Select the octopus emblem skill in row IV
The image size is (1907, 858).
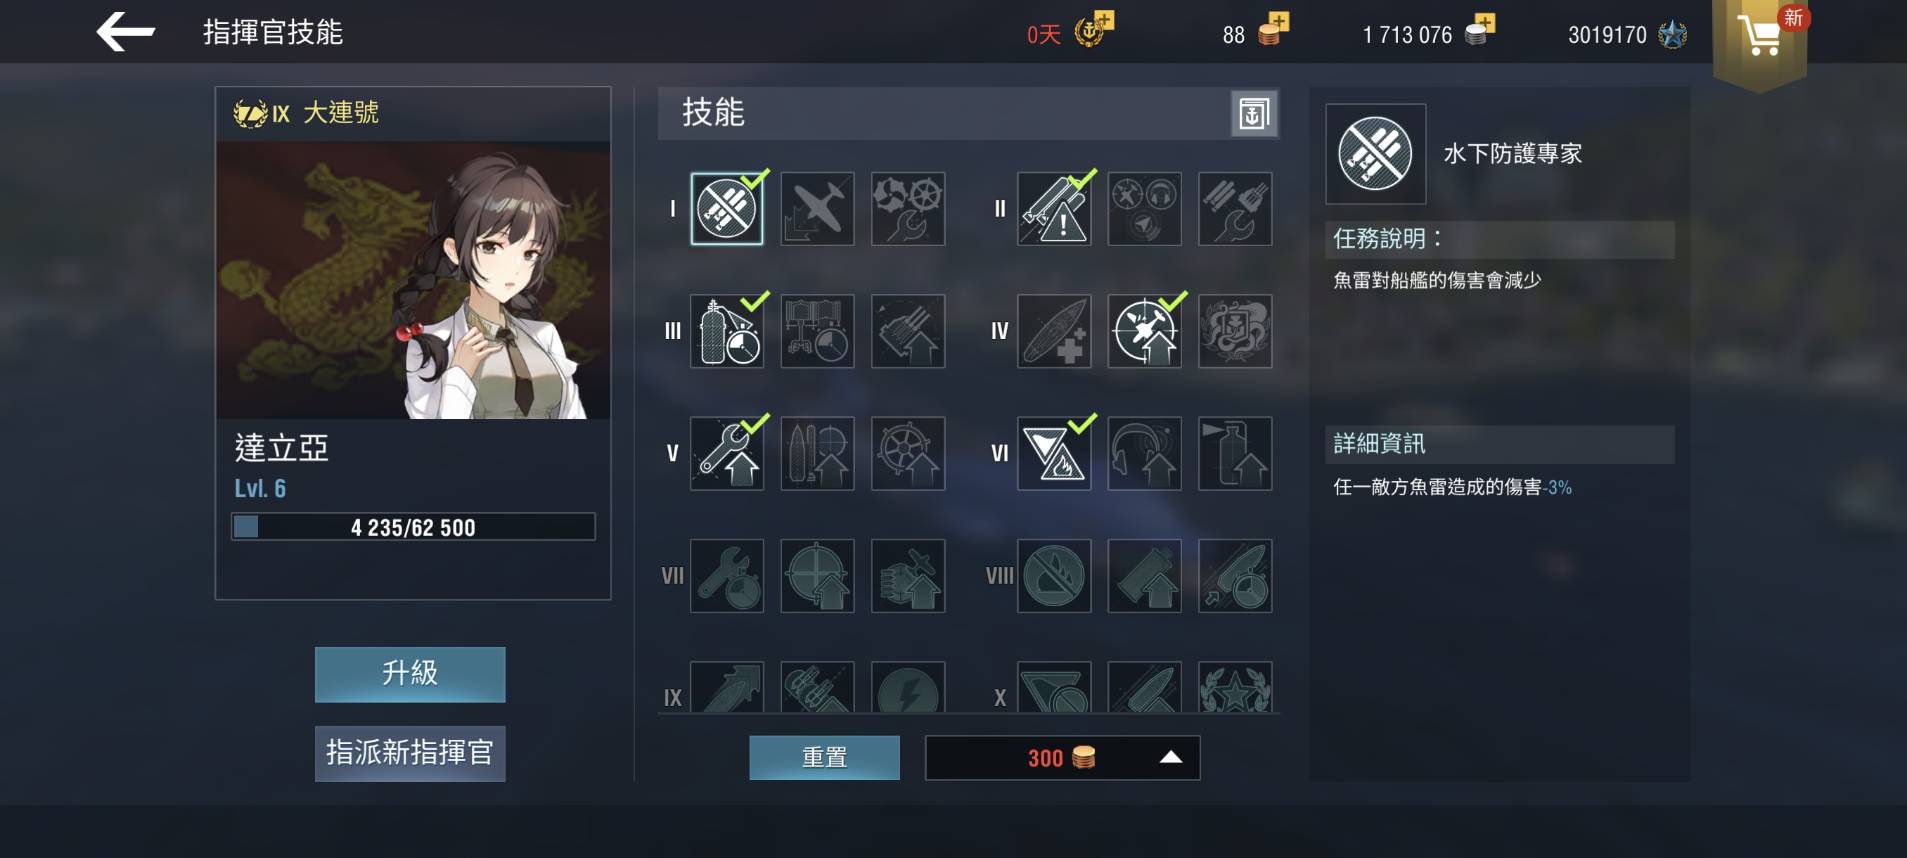click(1235, 331)
